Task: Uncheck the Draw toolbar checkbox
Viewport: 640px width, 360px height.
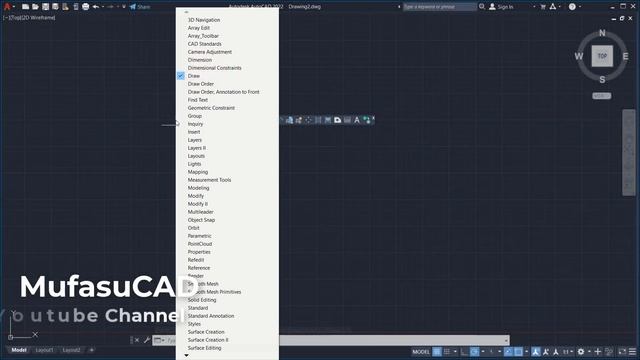Action: coord(180,76)
